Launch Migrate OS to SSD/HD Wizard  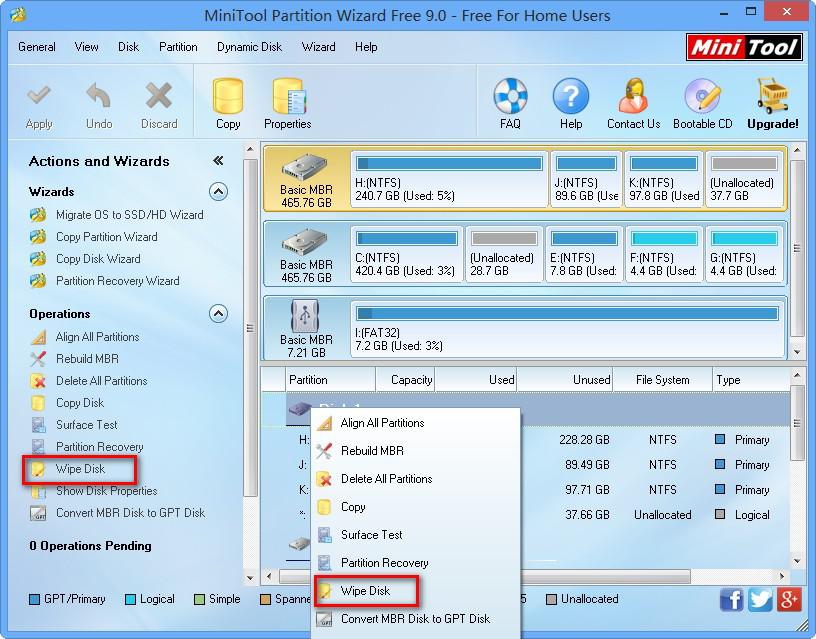click(x=130, y=215)
